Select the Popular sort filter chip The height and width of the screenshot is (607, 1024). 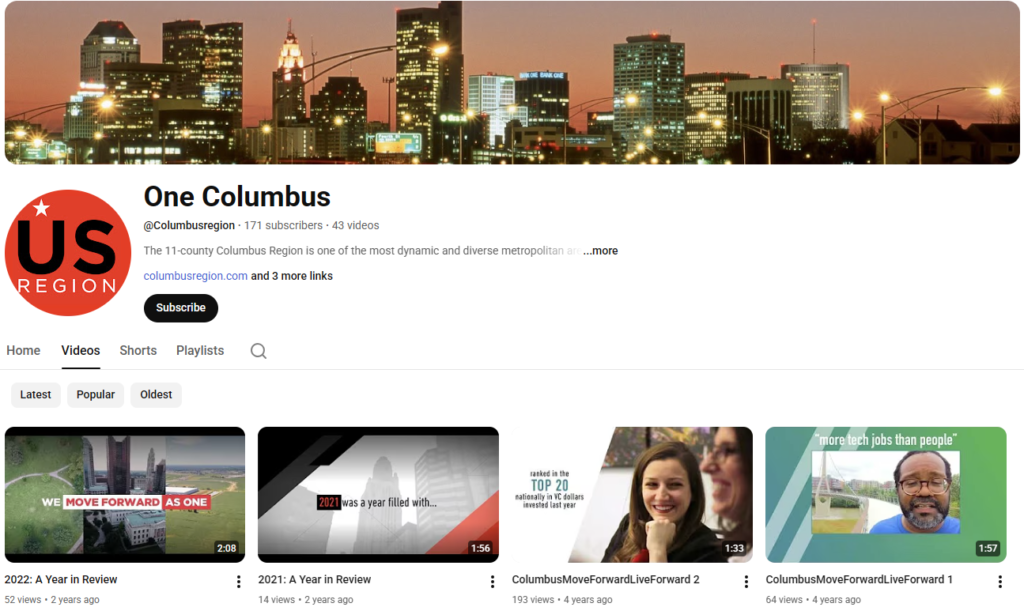tap(96, 395)
